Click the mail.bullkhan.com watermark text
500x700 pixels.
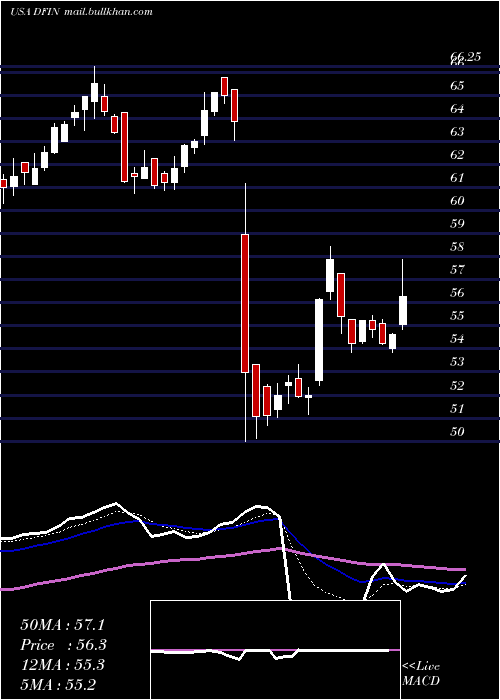[x=108, y=12]
